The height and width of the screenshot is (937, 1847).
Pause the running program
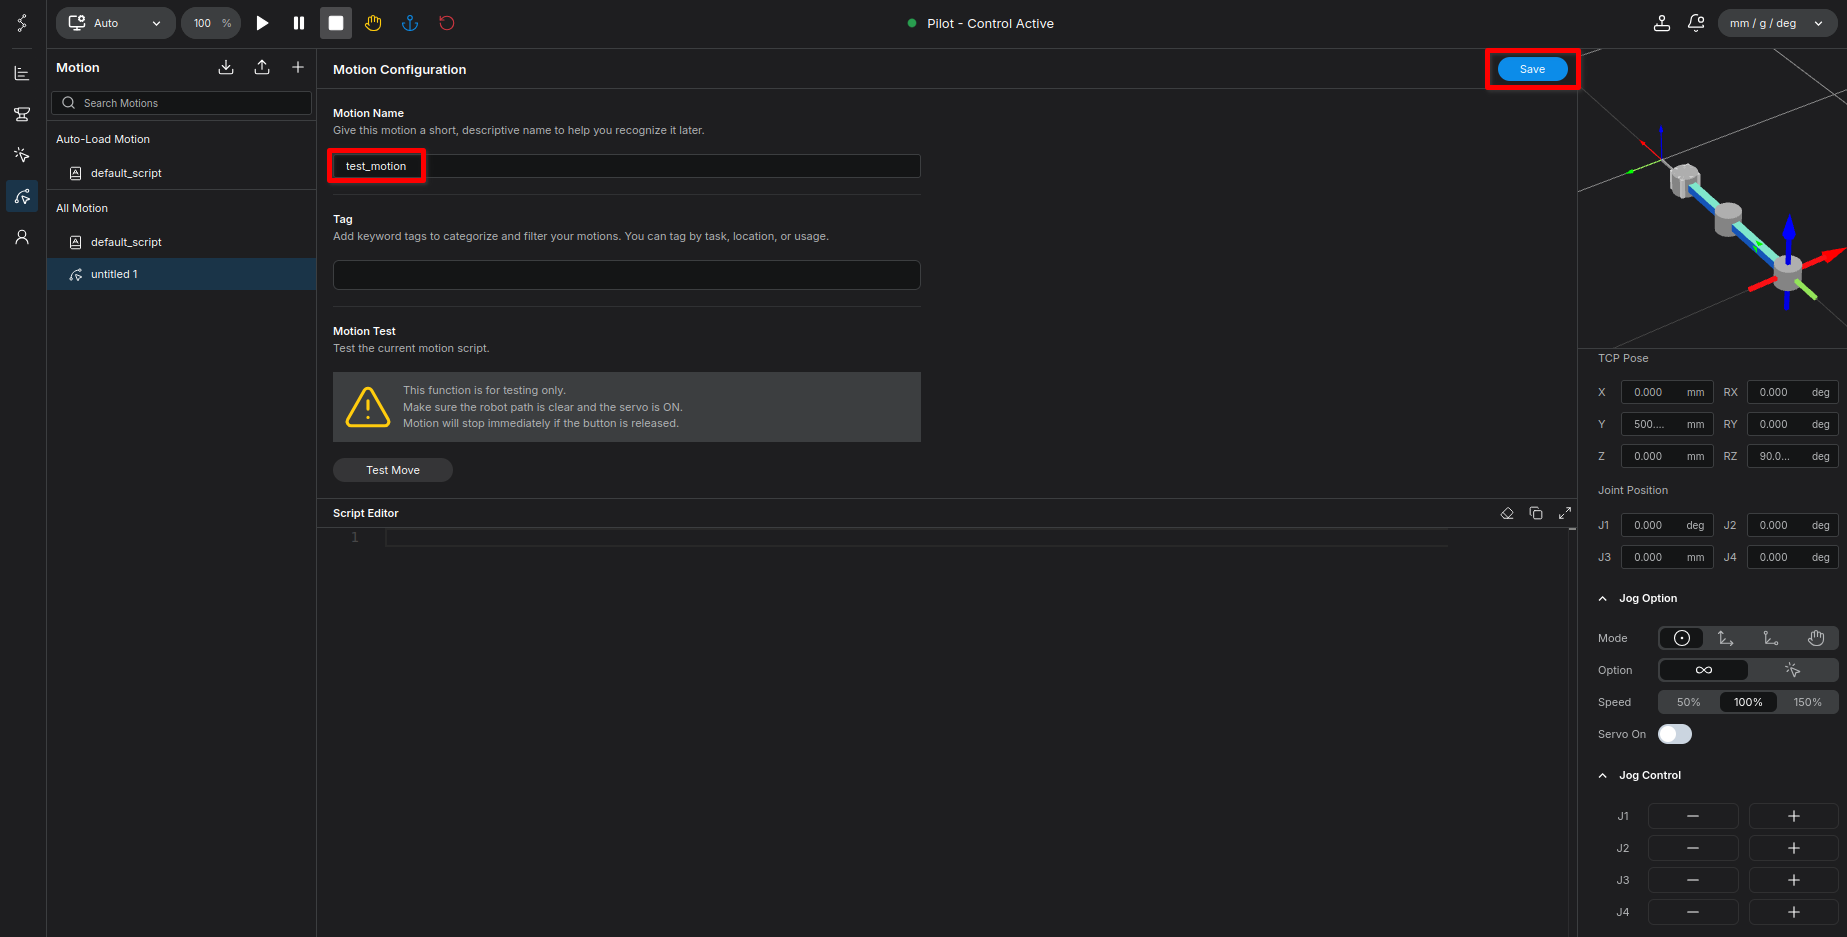coord(299,23)
